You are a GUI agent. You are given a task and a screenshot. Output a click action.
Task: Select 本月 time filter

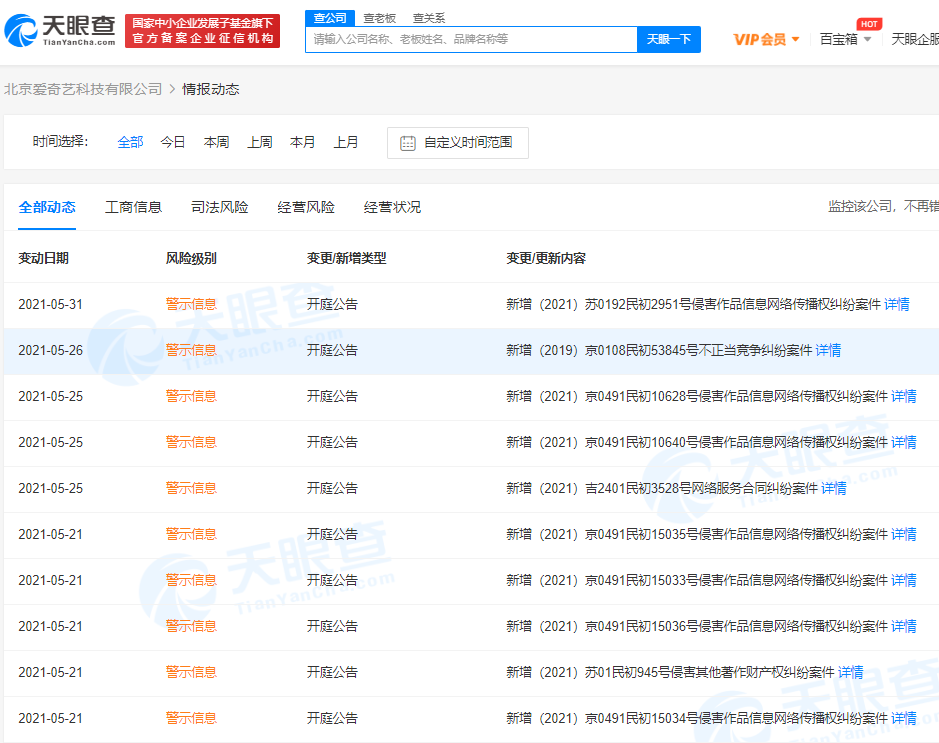click(x=302, y=142)
